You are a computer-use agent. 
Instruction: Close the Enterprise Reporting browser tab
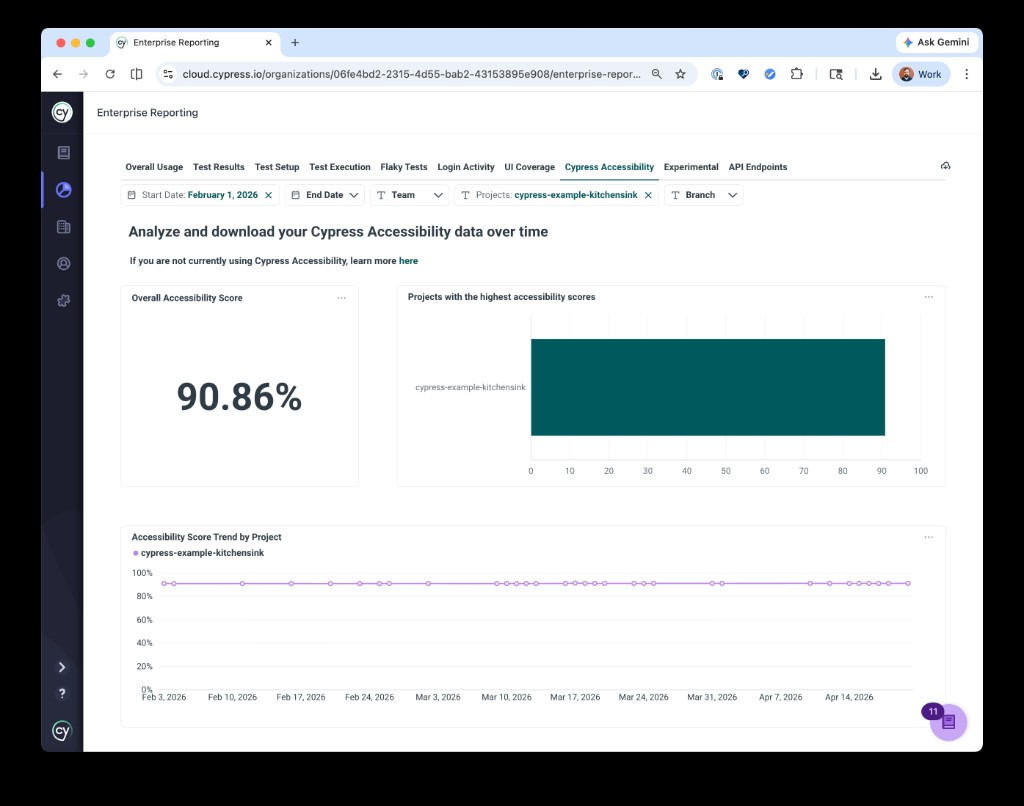[268, 42]
